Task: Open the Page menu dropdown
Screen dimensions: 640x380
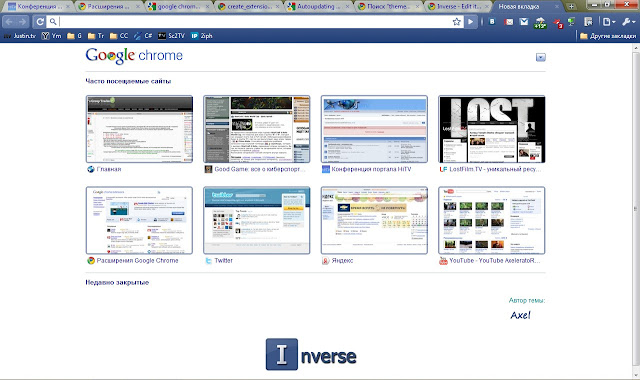Action: pyautogui.click(x=609, y=22)
